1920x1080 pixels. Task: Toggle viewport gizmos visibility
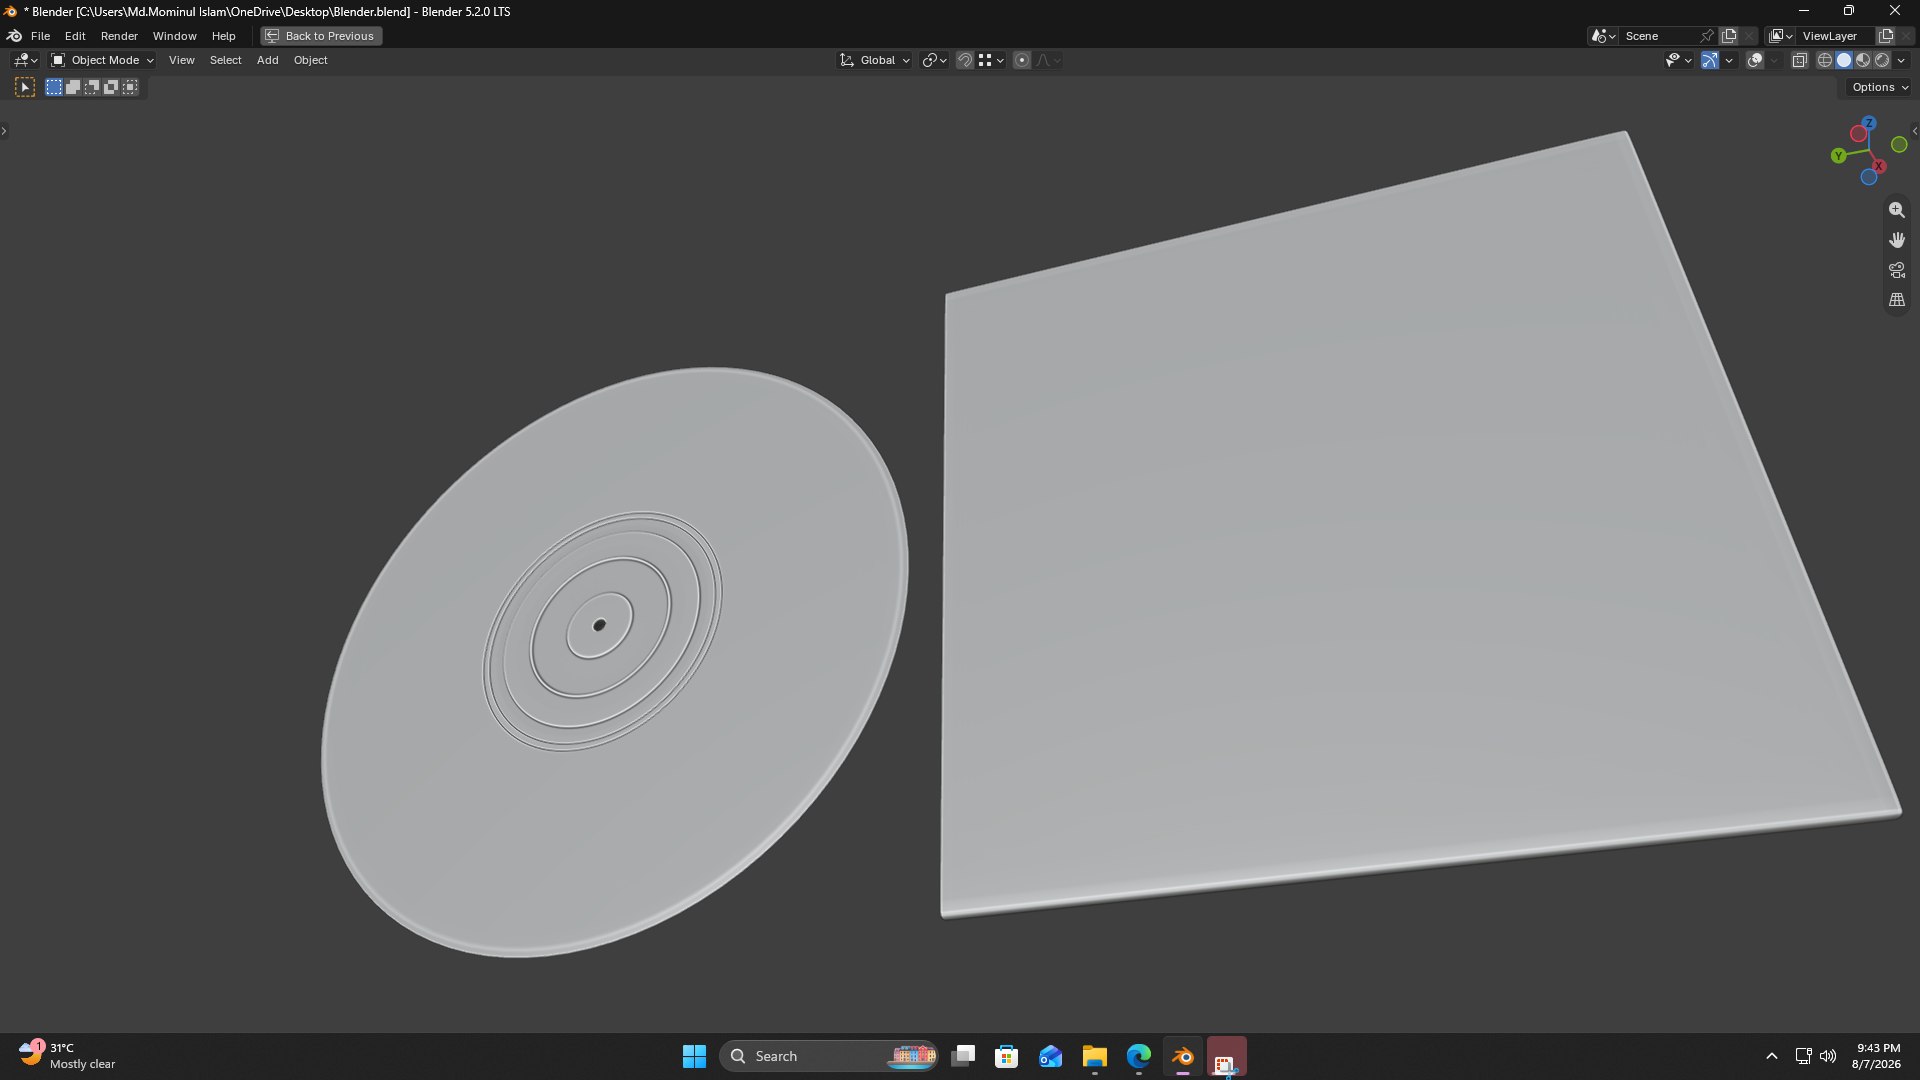(1710, 61)
